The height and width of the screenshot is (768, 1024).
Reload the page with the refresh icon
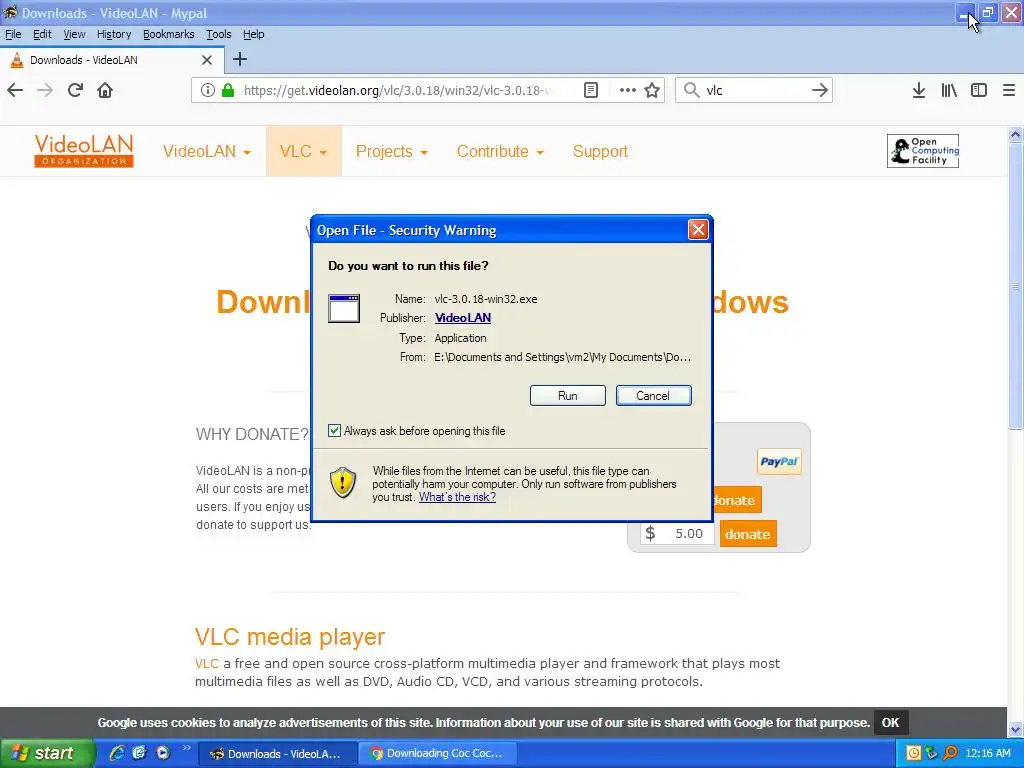click(75, 90)
